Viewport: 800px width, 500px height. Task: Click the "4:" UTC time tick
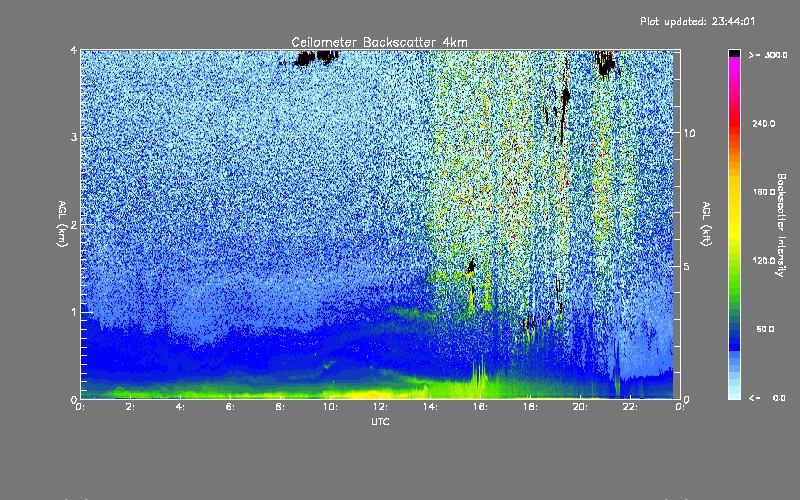(180, 407)
